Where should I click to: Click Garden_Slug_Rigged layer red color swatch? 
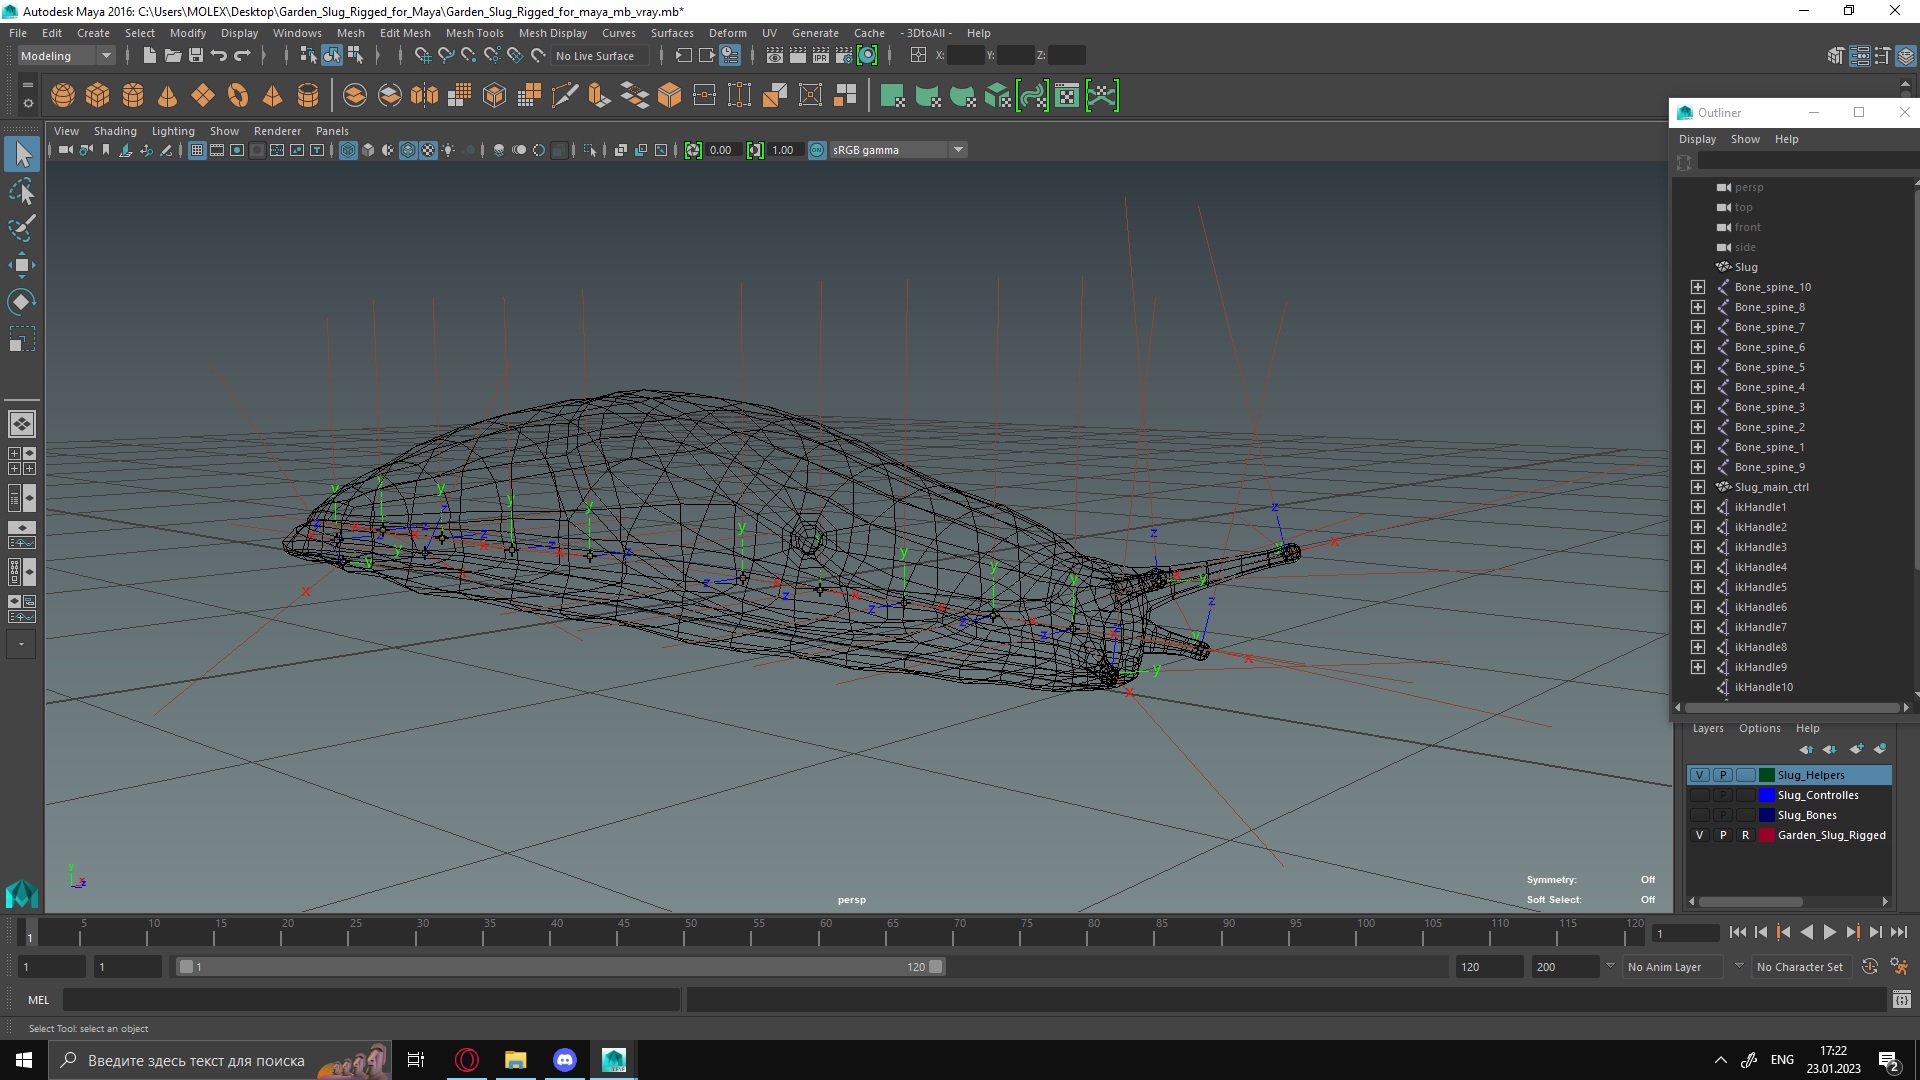(x=1767, y=835)
